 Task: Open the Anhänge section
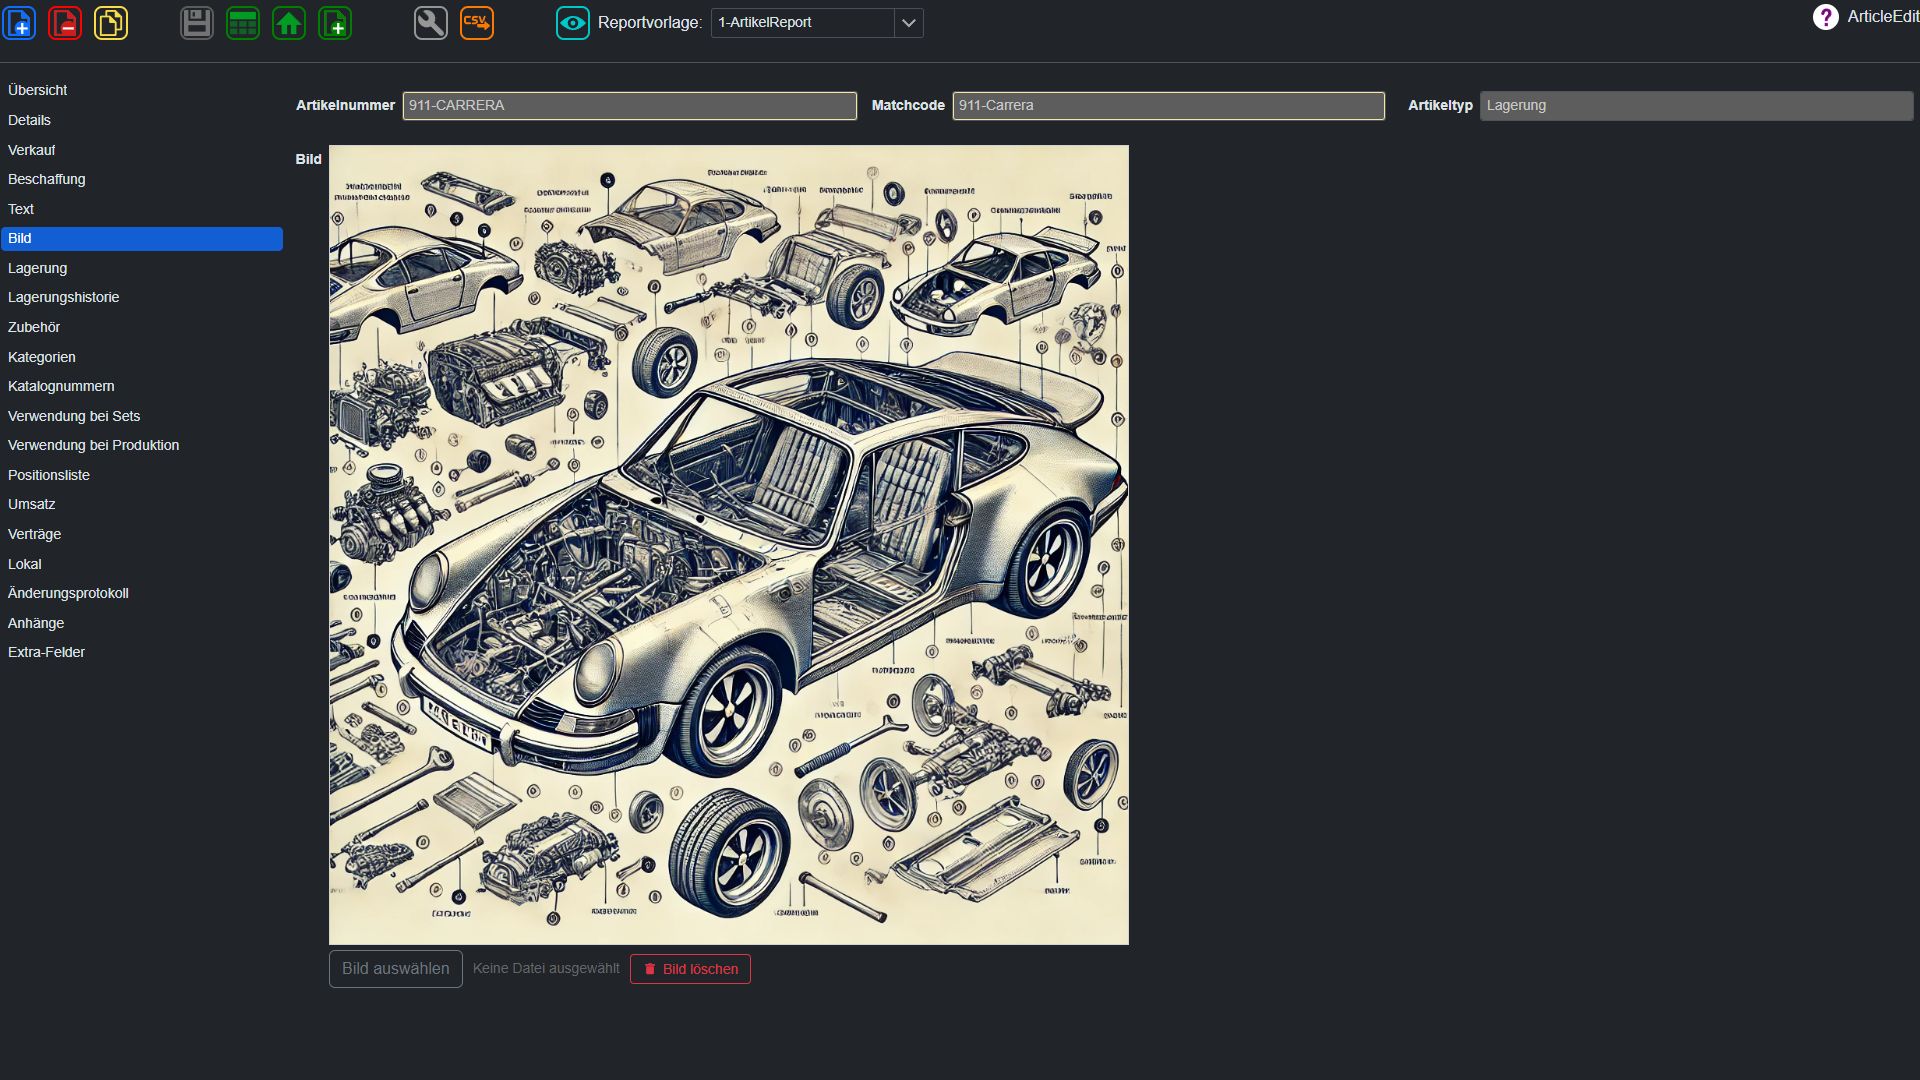(142, 623)
